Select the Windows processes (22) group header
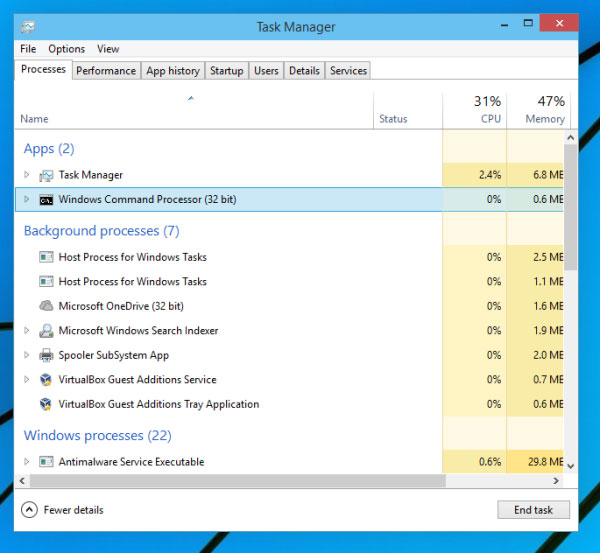The image size is (600, 553). point(98,436)
